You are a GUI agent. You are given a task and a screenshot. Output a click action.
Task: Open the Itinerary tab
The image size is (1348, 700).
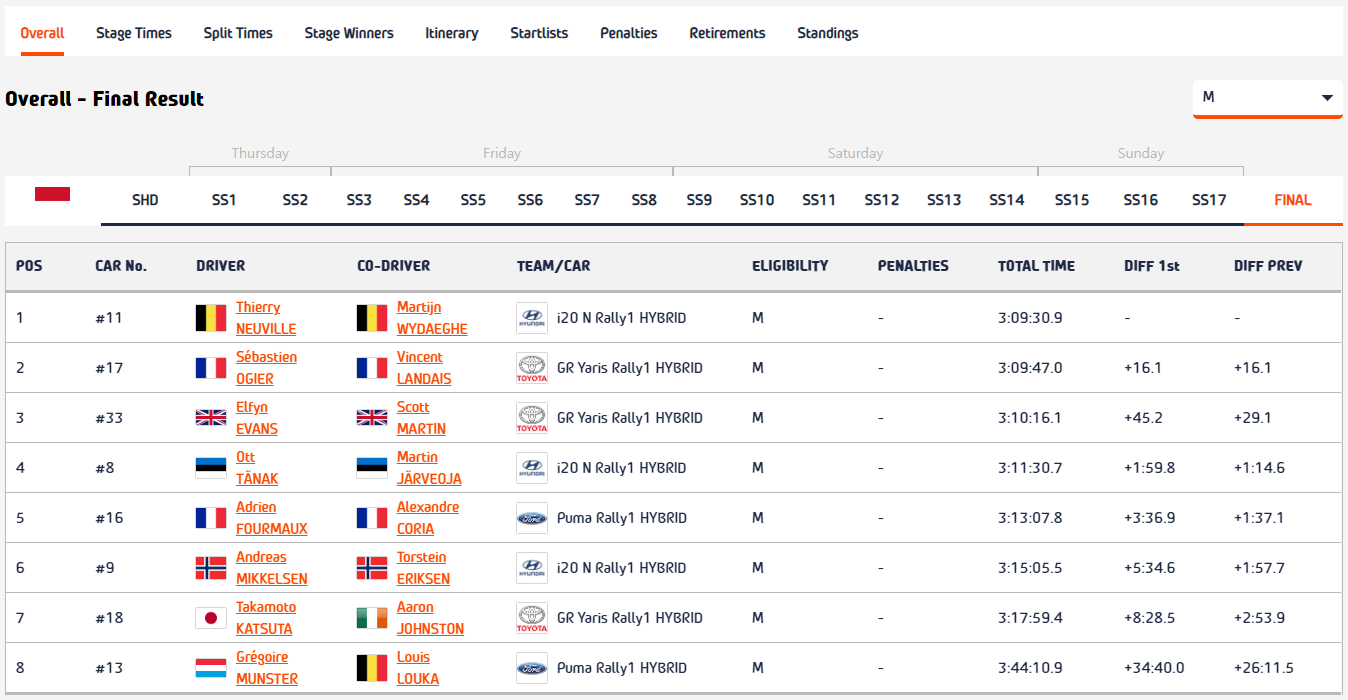pos(452,33)
